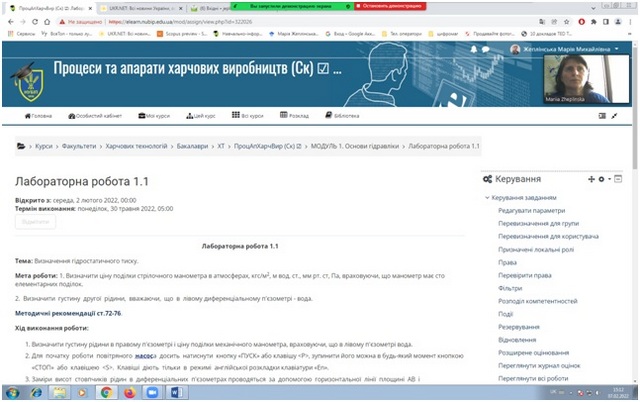Open Розклад menu item
This screenshot has height=402, width=640.
click(294, 115)
